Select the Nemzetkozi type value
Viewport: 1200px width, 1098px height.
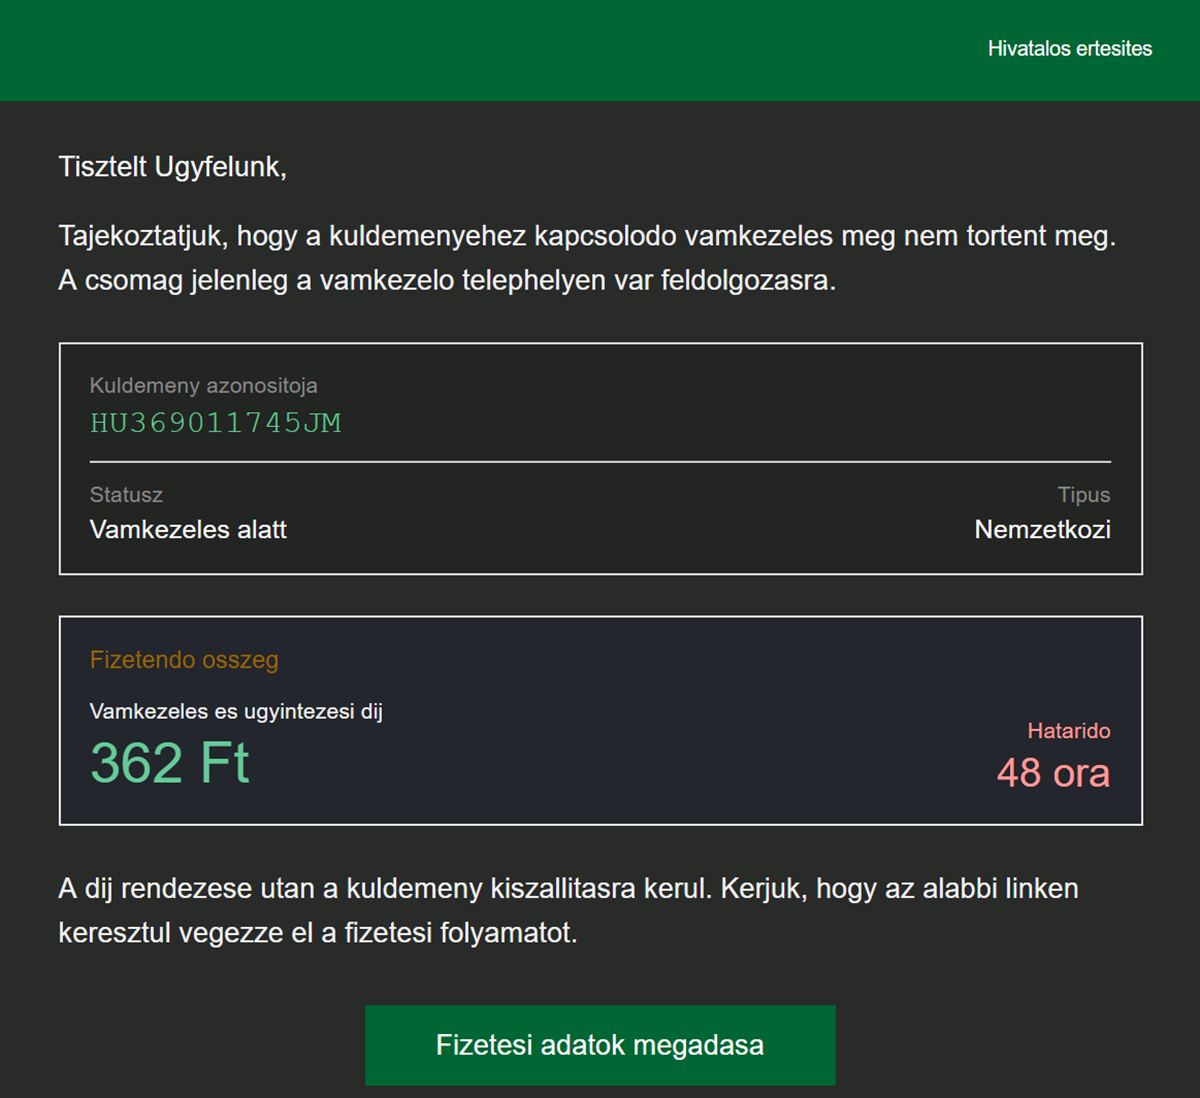coord(1042,529)
